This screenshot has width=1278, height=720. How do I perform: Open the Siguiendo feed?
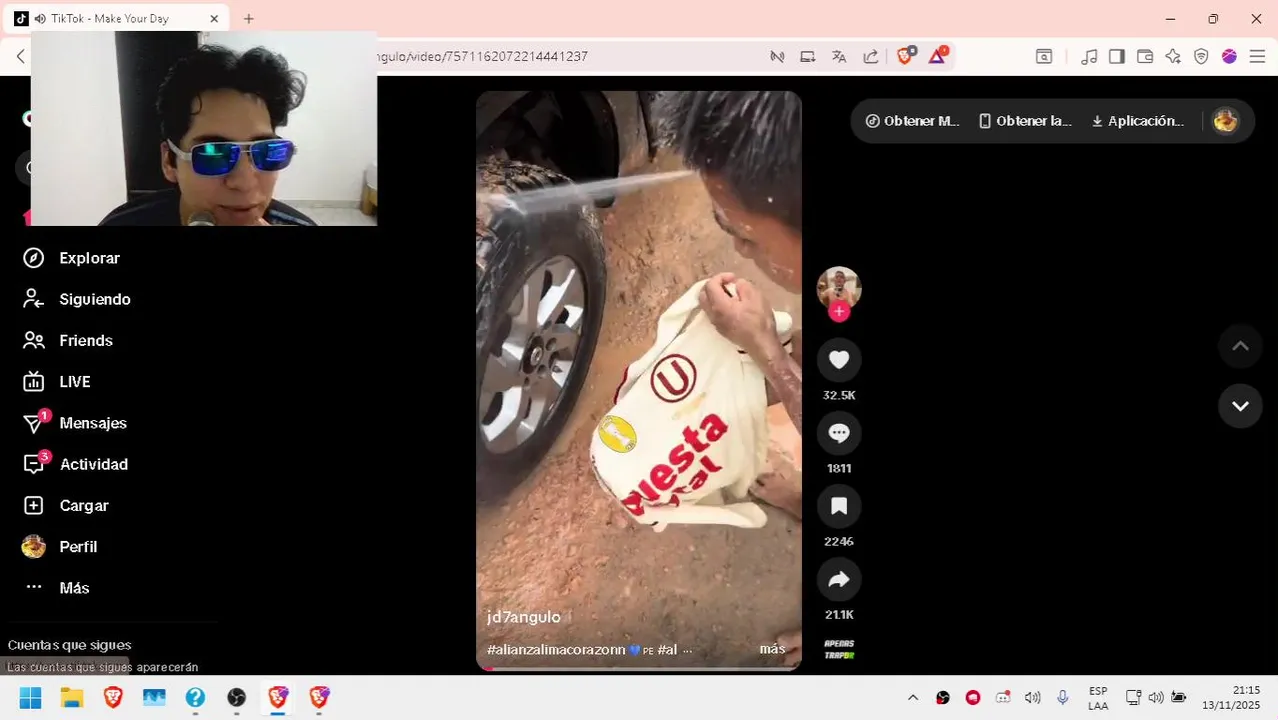point(78,299)
